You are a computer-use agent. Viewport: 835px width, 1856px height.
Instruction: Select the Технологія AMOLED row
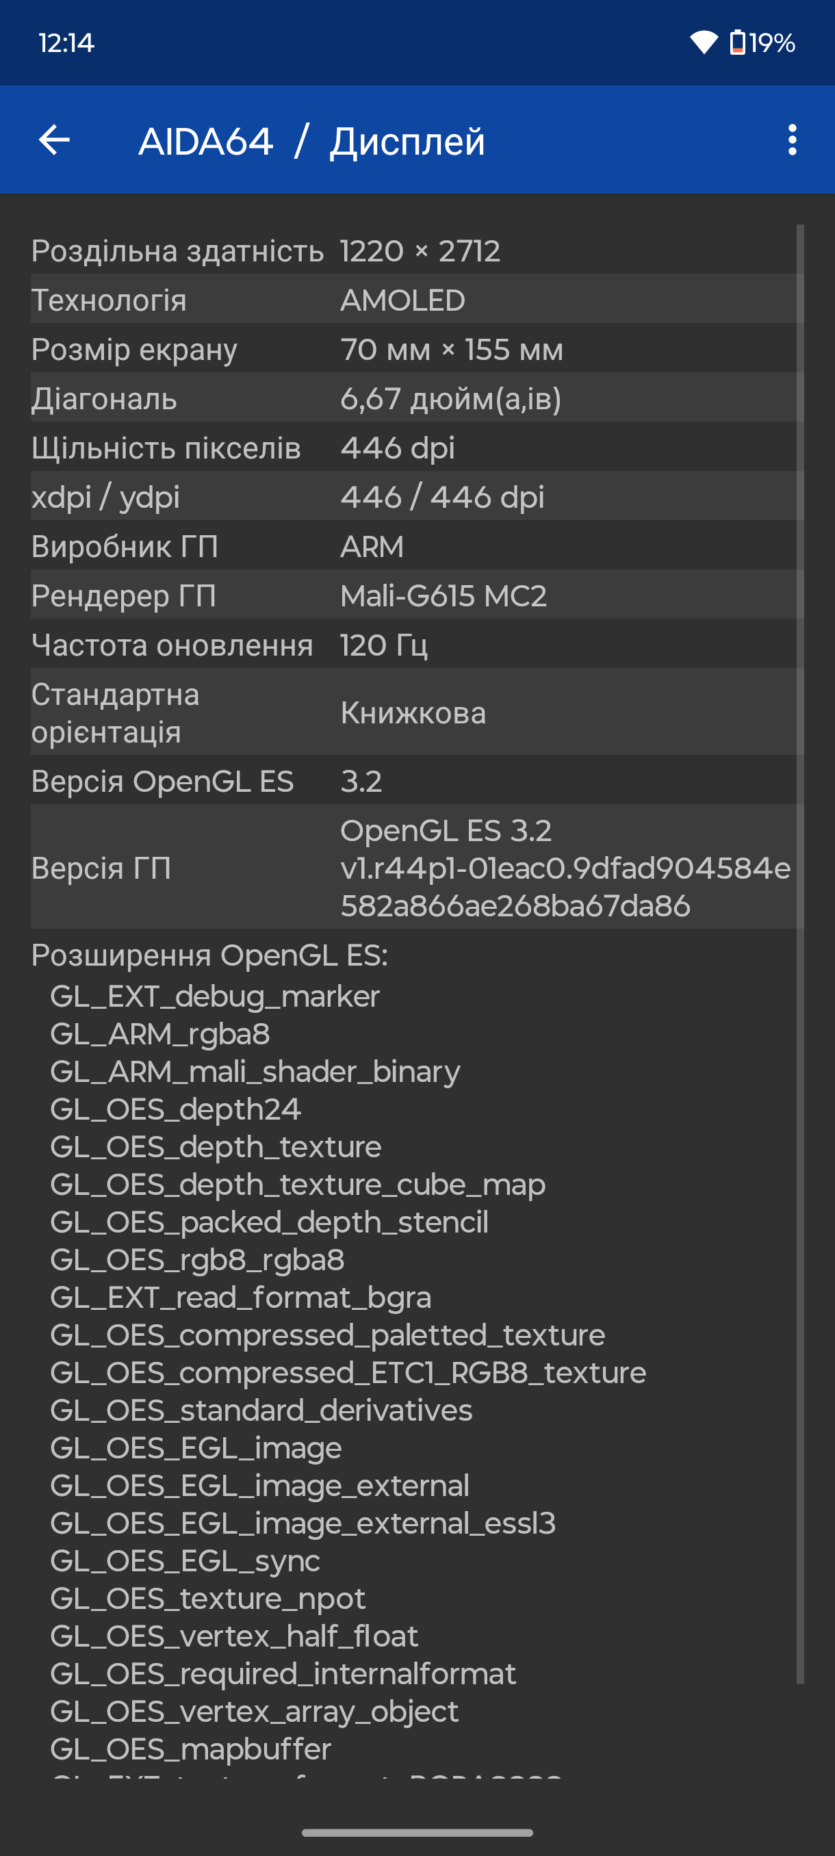click(x=416, y=300)
